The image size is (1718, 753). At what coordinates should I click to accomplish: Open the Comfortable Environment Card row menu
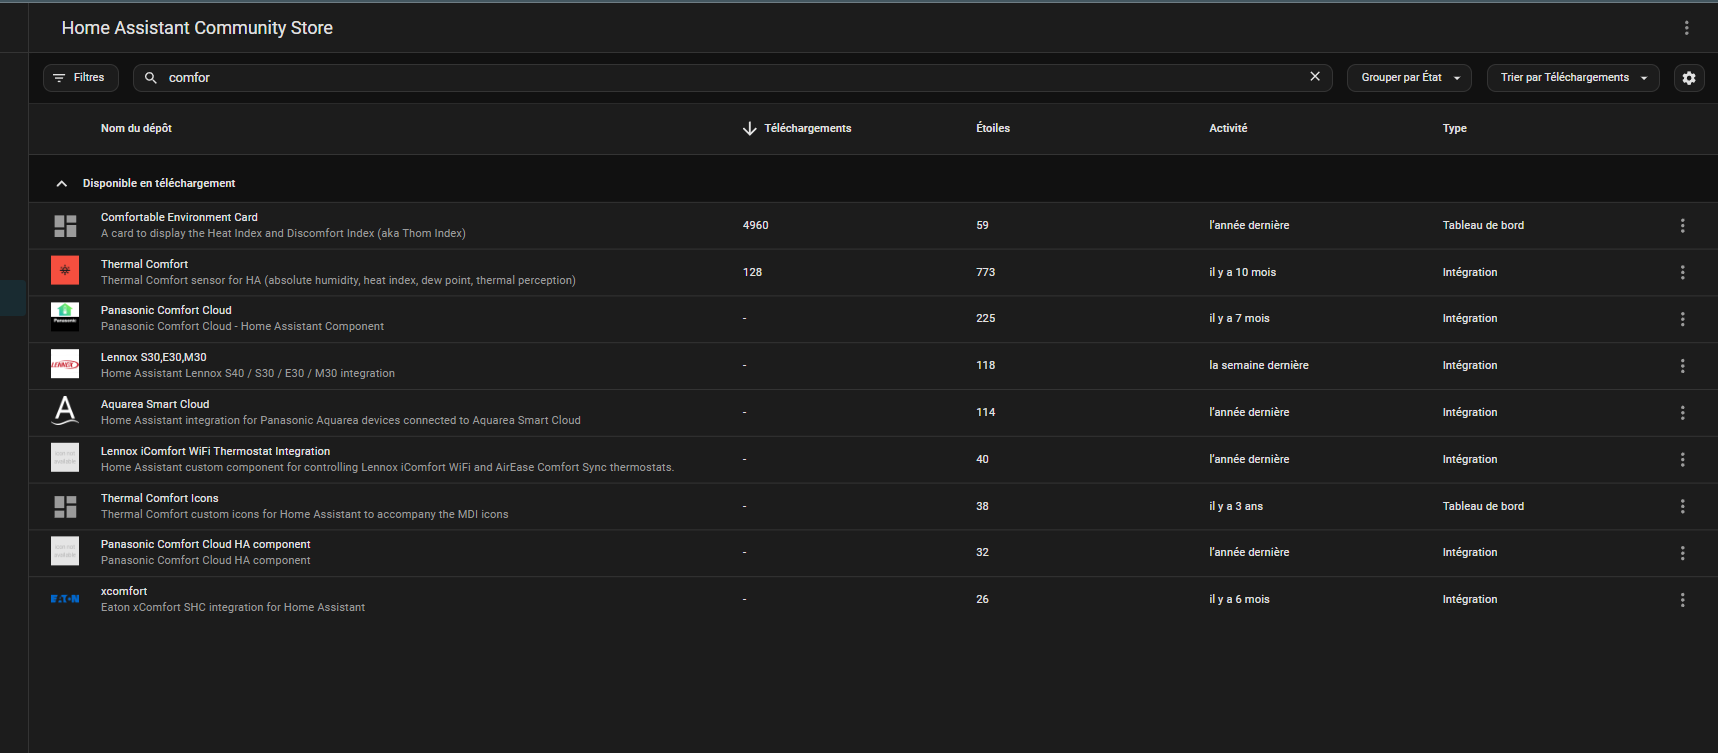click(x=1682, y=226)
